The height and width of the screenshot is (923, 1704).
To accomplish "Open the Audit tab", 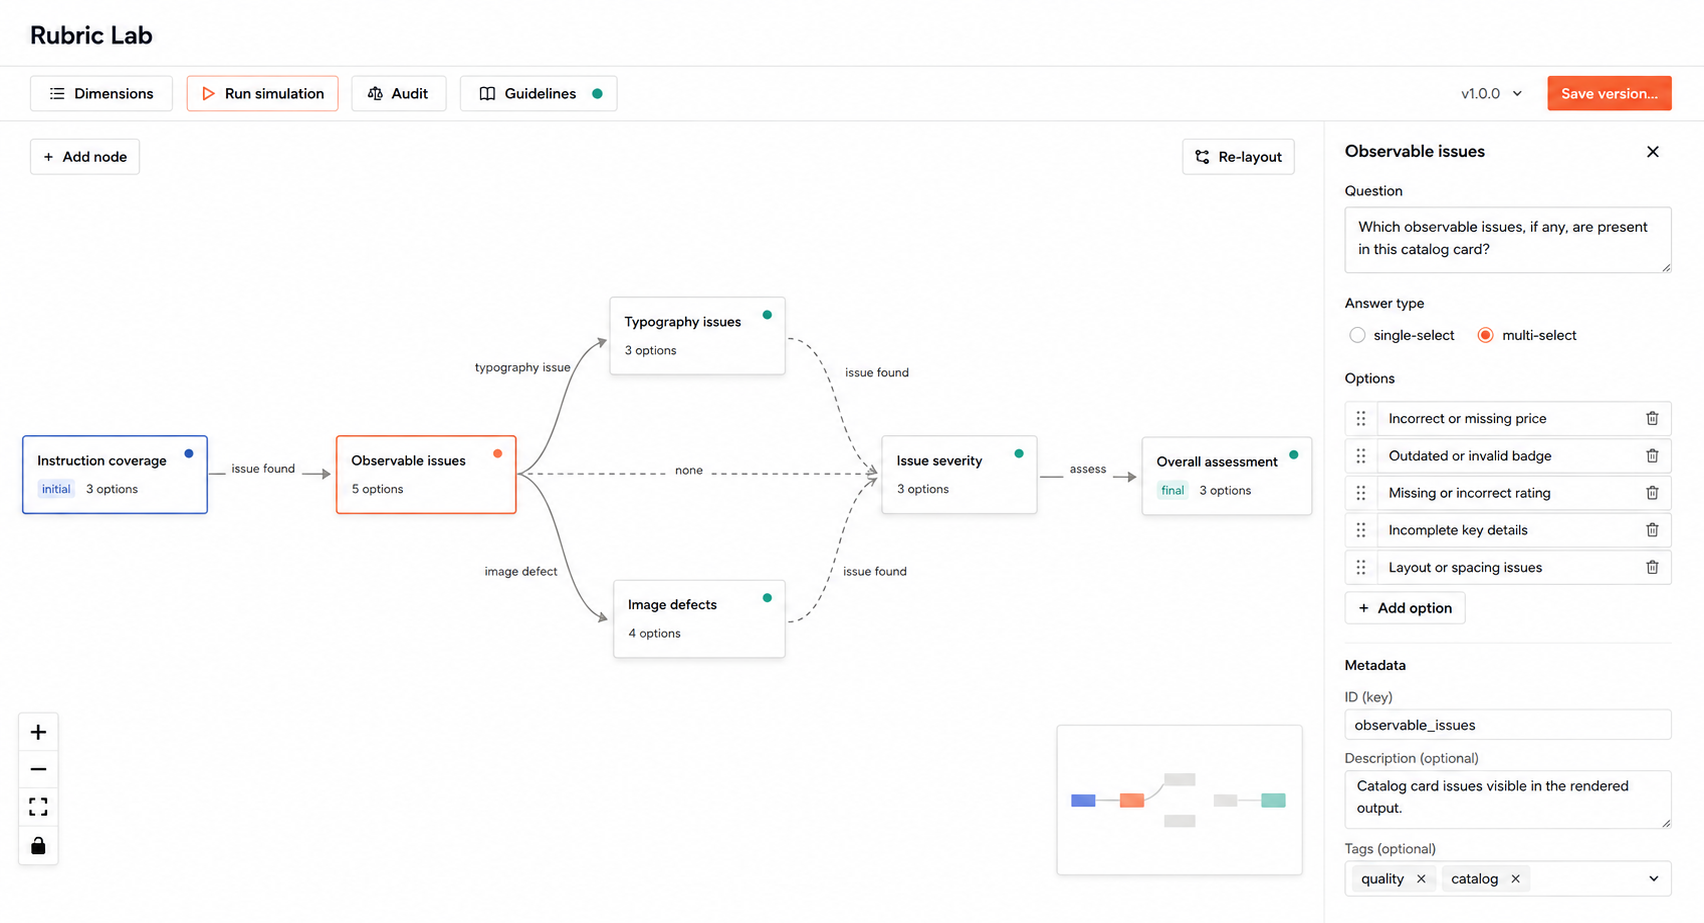I will [398, 93].
